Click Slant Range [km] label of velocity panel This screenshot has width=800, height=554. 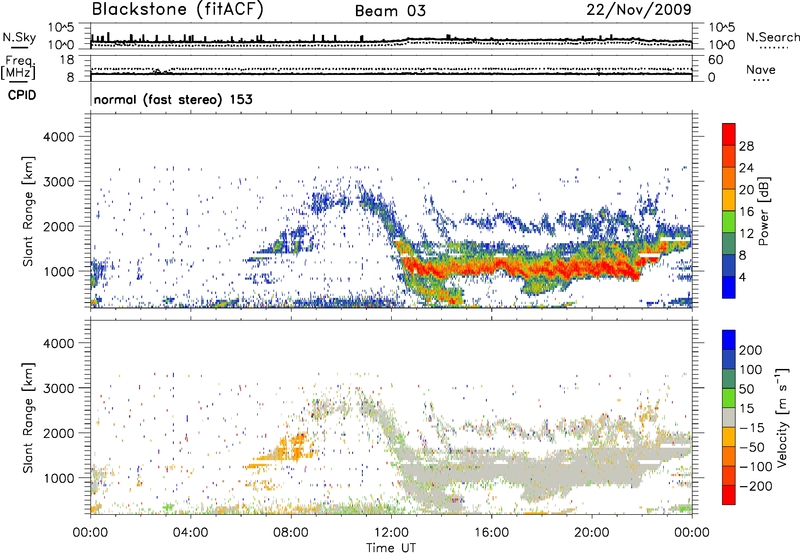click(x=28, y=417)
